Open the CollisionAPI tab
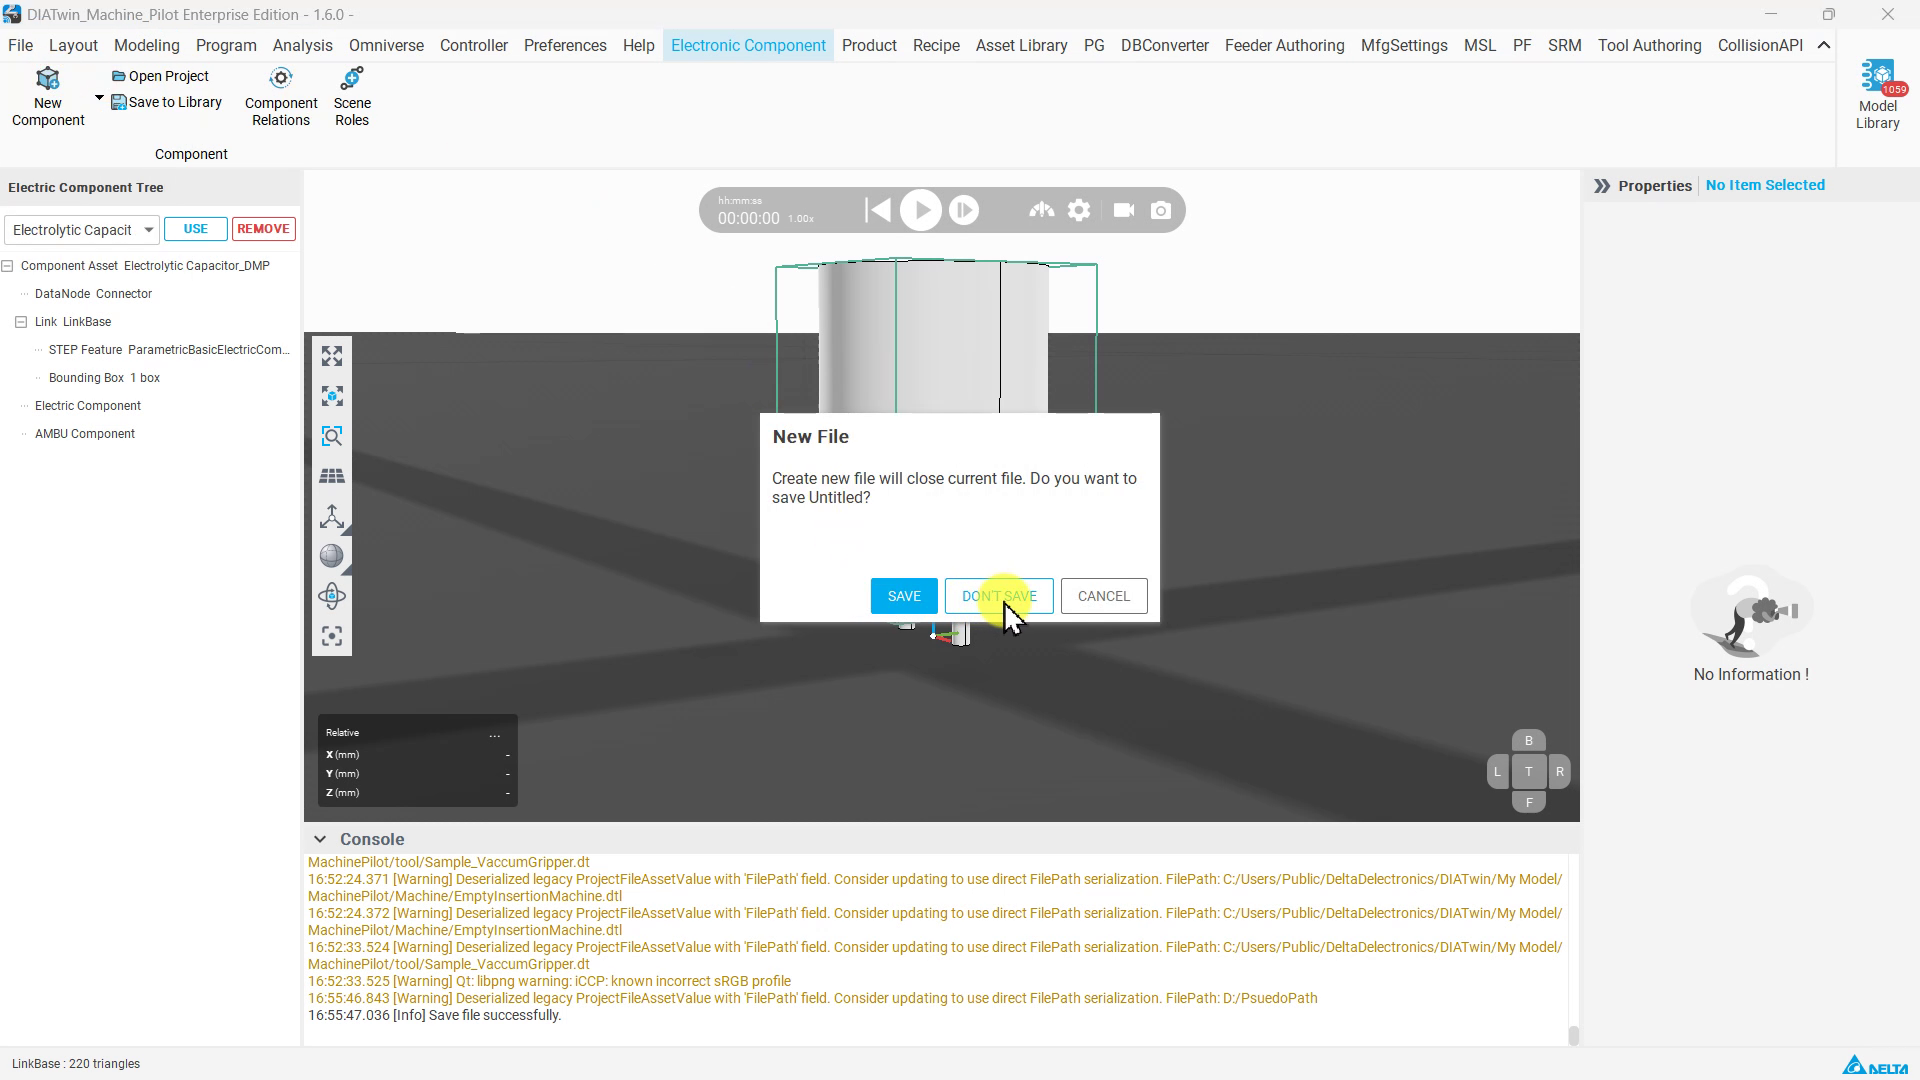1920x1080 pixels. pos(1760,46)
